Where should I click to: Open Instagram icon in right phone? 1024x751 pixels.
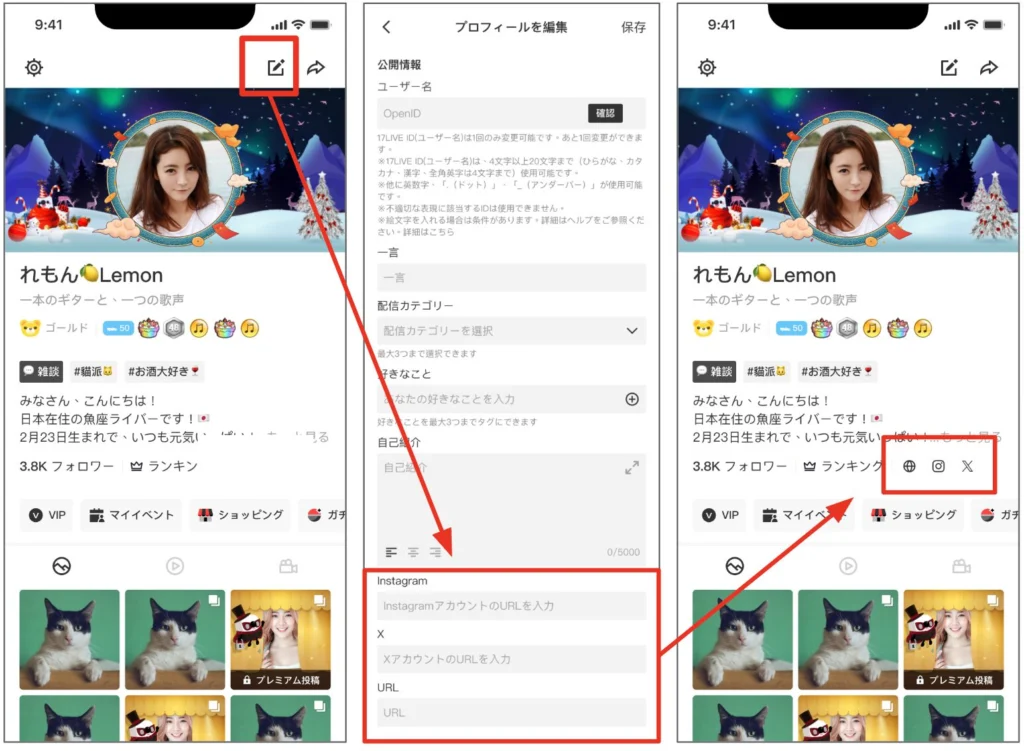[x=938, y=466]
